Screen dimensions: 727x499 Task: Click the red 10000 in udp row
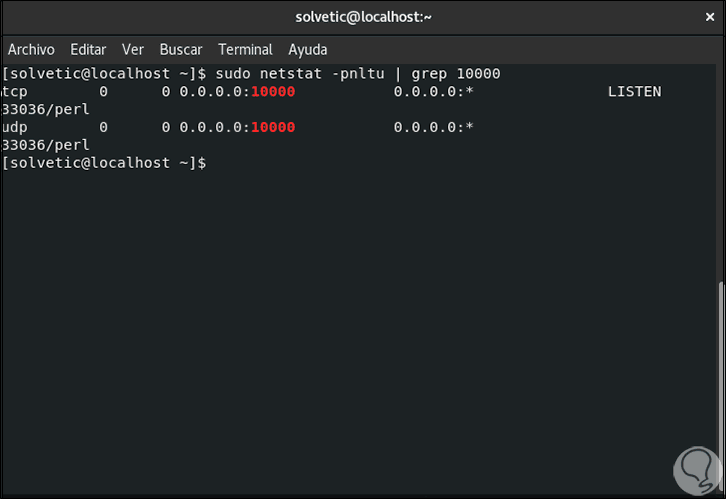pos(273,127)
